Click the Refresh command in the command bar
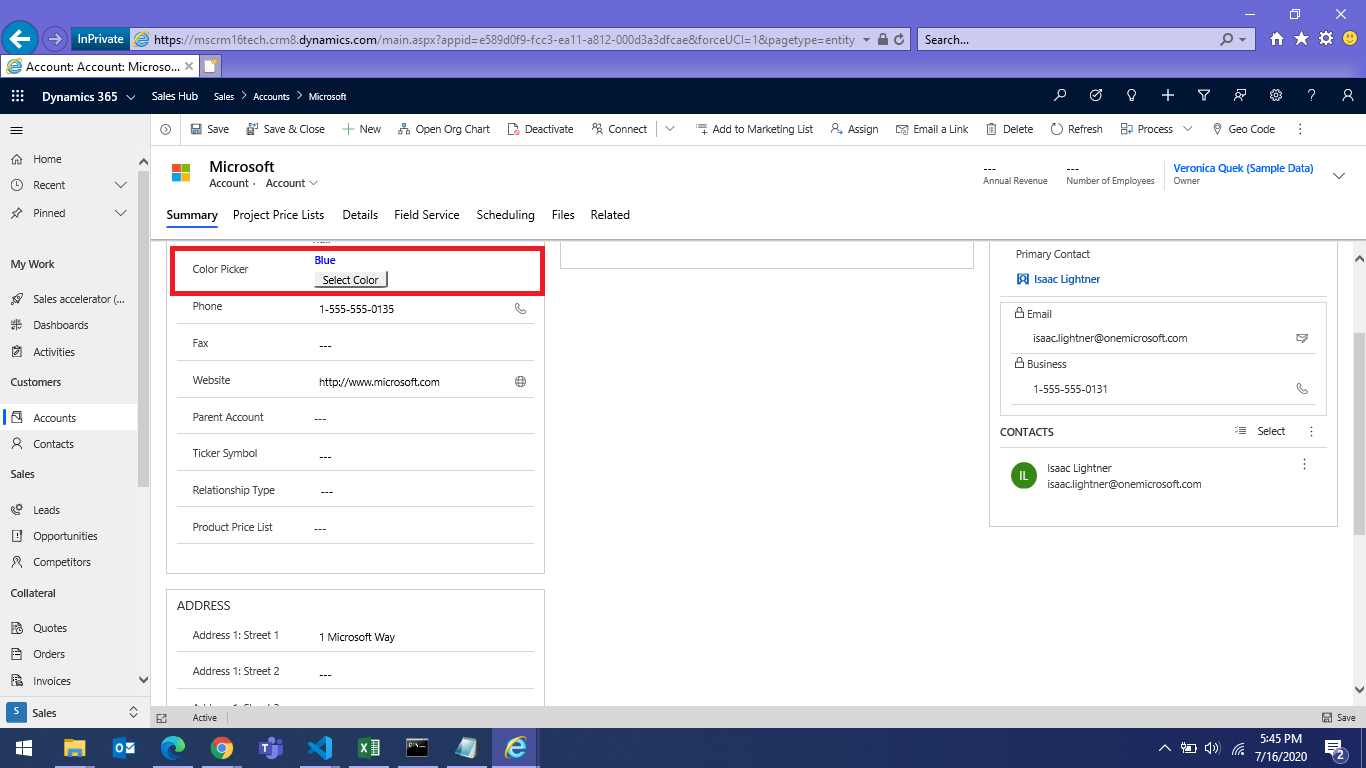1366x768 pixels. point(1076,128)
